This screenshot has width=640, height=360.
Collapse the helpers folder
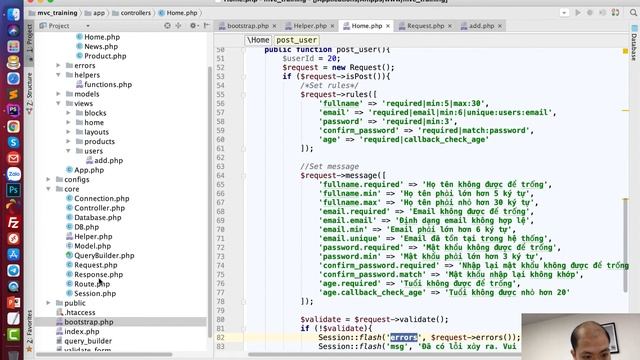pos(58,75)
